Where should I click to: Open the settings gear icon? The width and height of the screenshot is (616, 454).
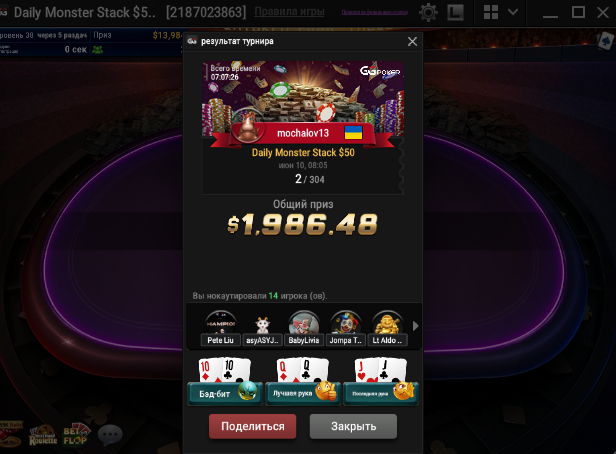pos(428,13)
